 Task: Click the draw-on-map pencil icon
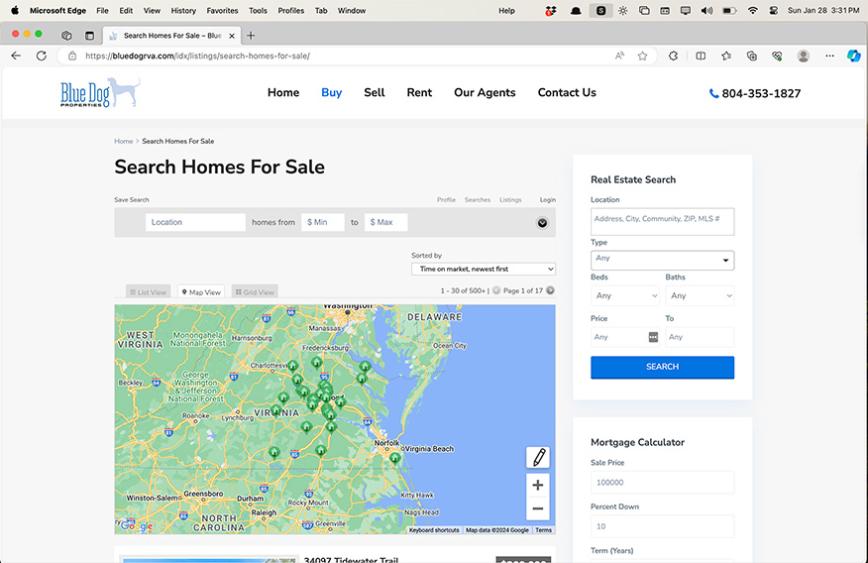coord(538,457)
